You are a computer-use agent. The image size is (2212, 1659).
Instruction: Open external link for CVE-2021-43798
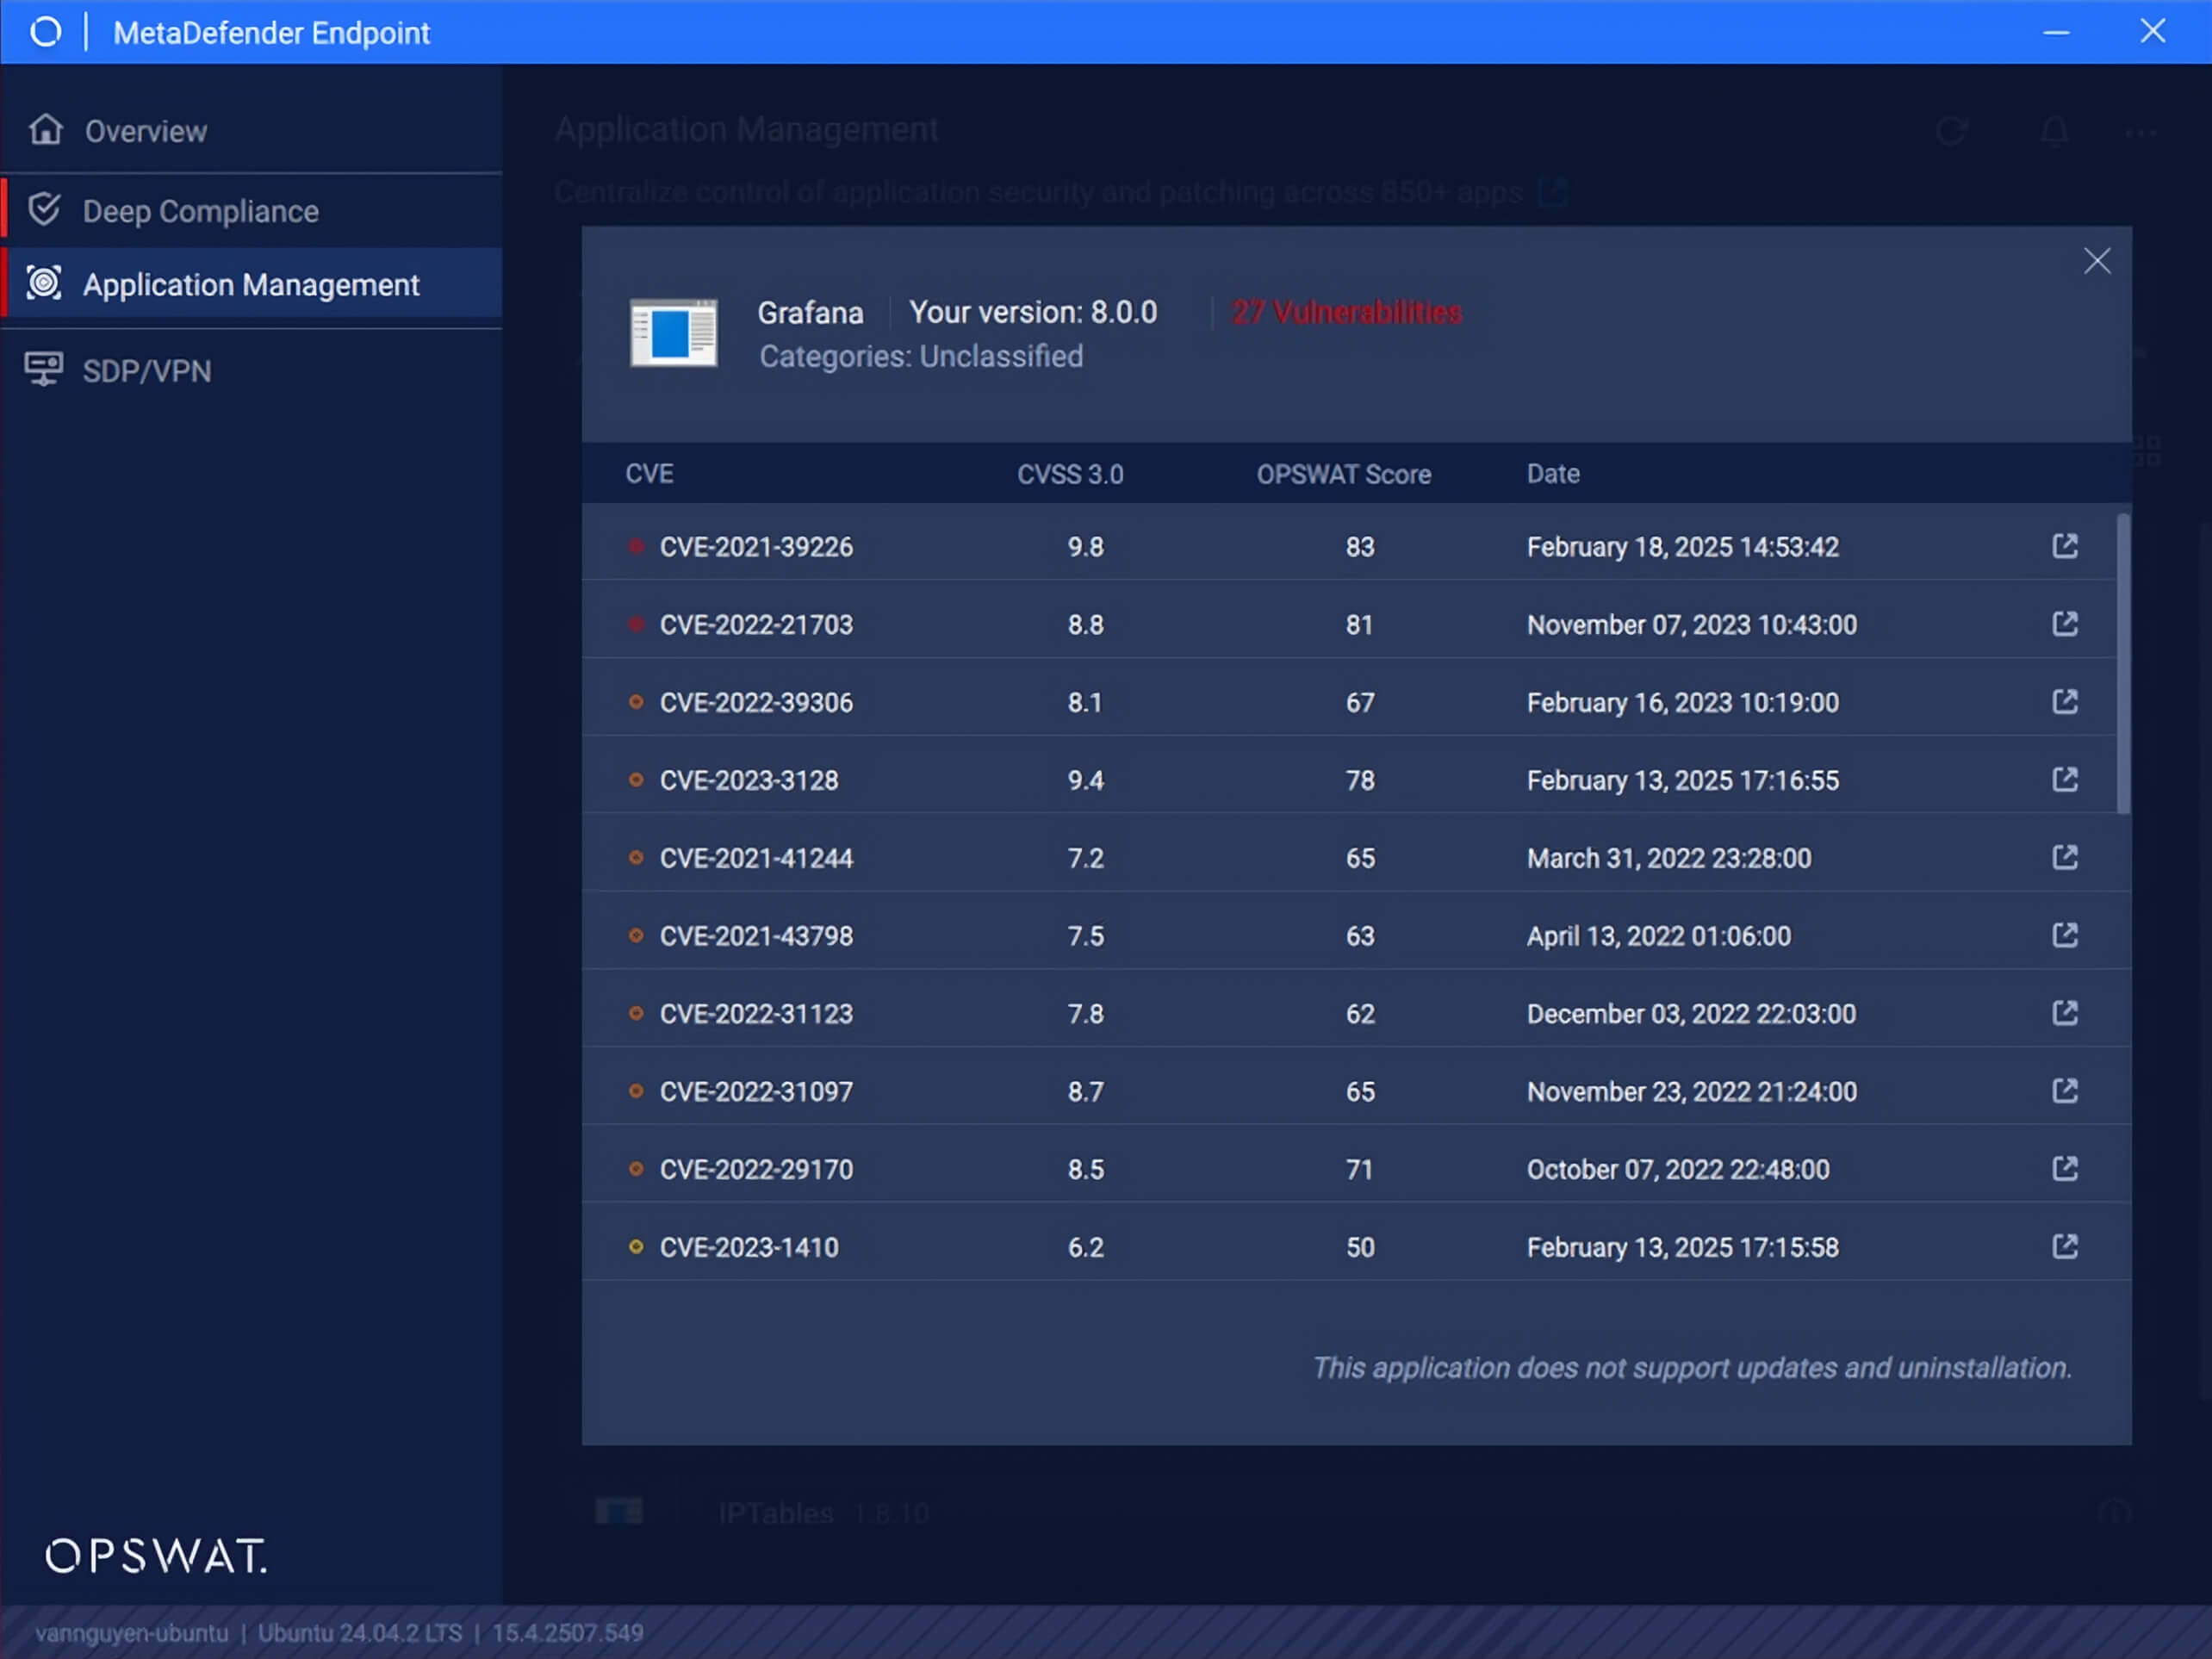[2065, 936]
